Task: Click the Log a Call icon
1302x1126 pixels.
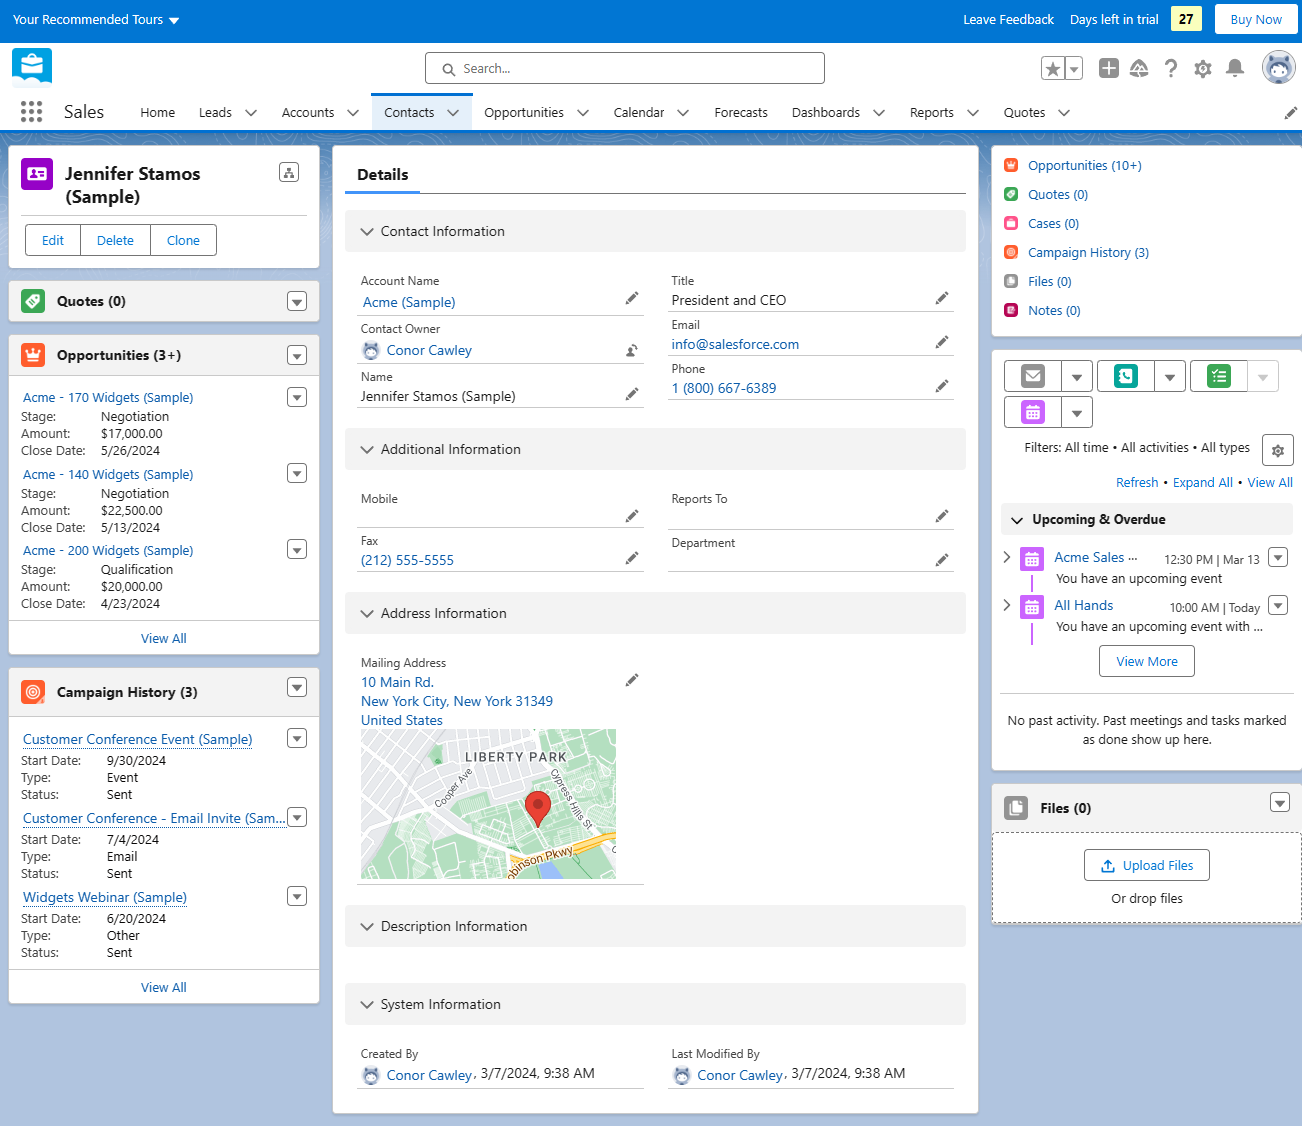Action: (x=1126, y=376)
